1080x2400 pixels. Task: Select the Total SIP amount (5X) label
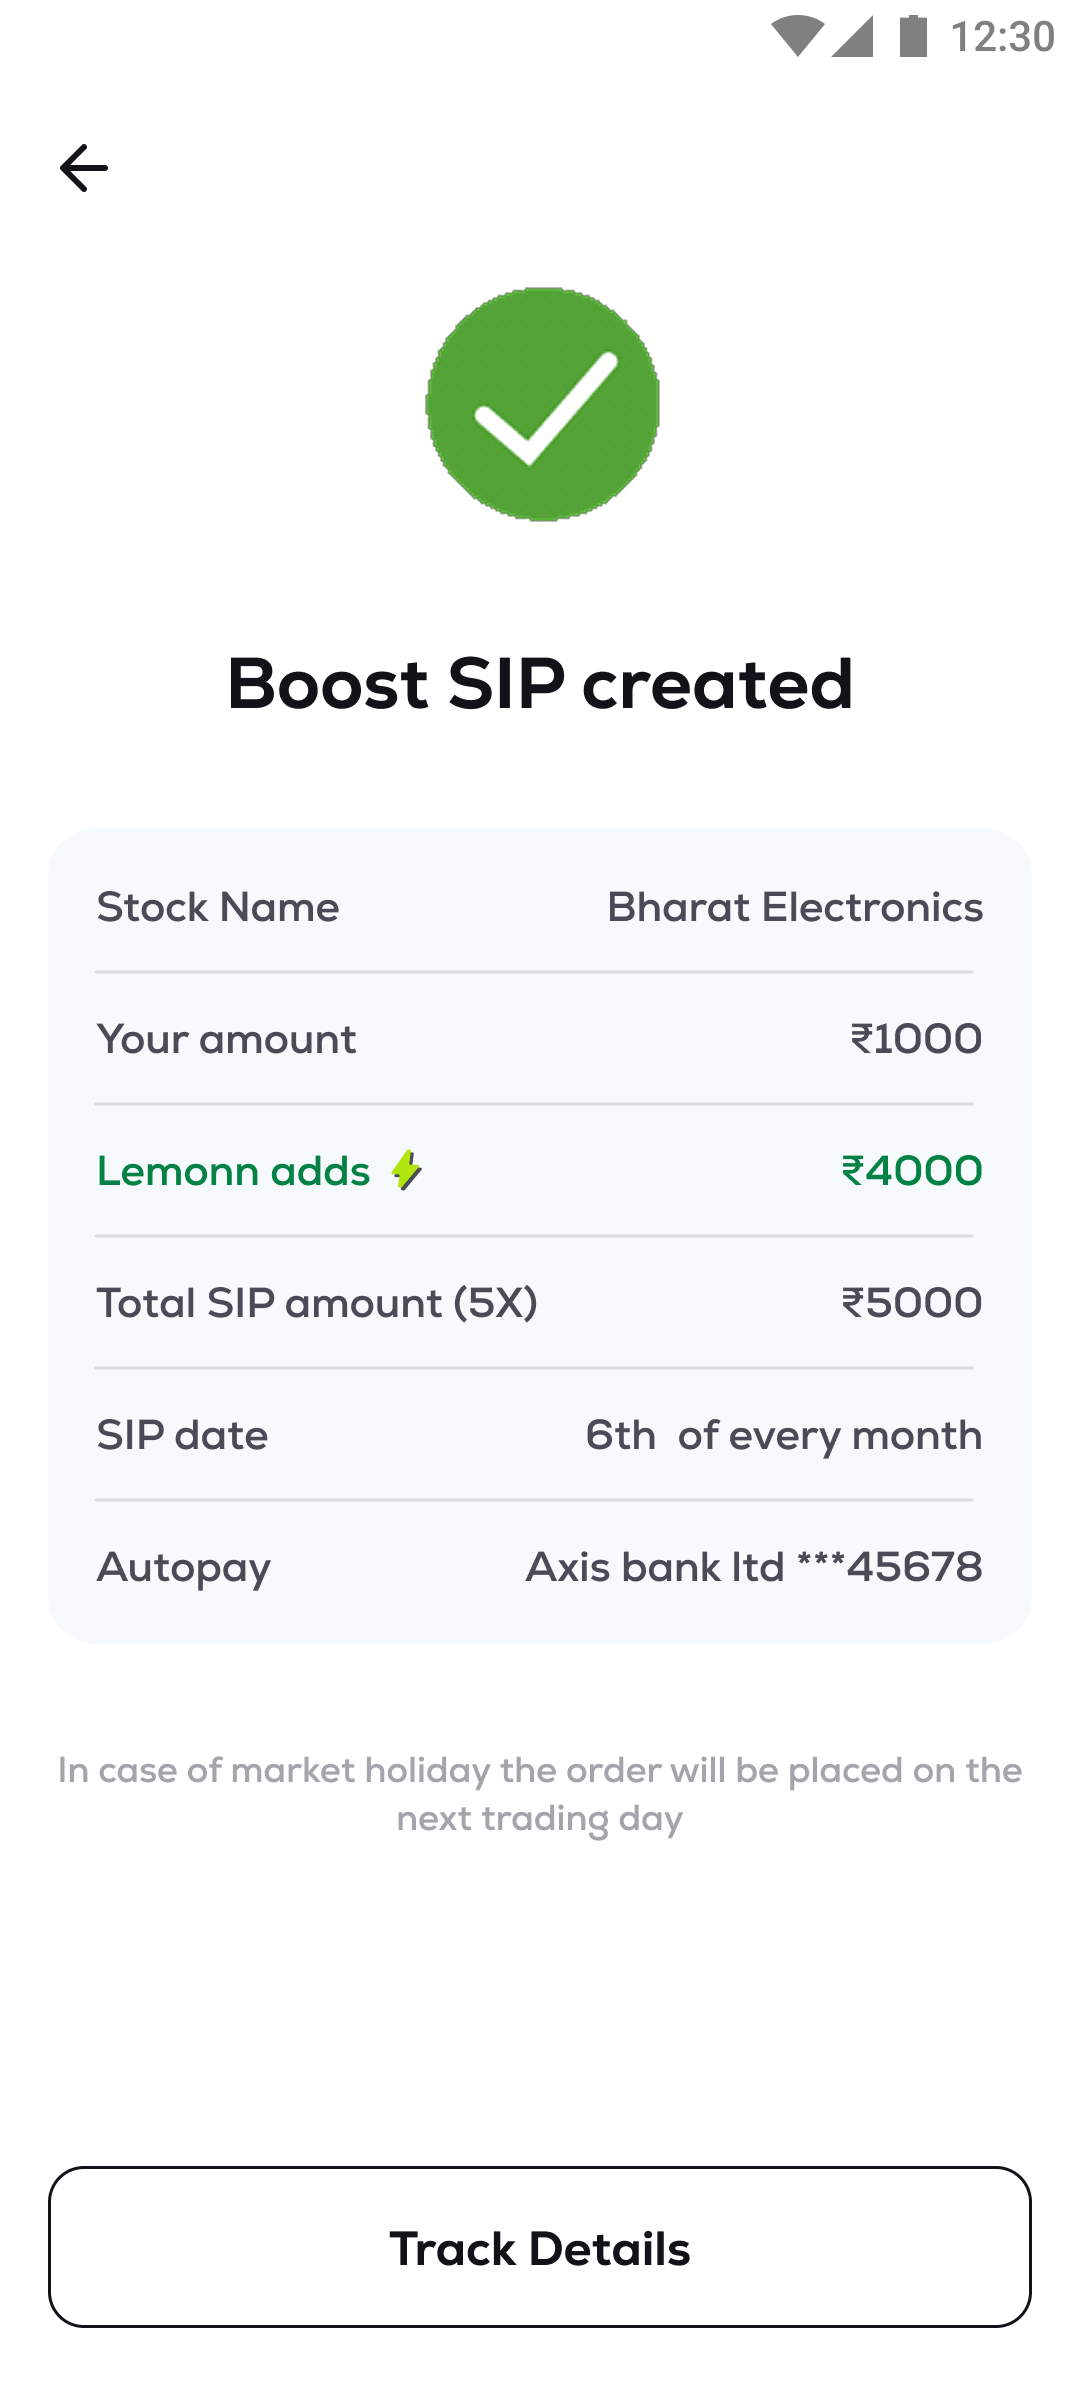click(317, 1303)
